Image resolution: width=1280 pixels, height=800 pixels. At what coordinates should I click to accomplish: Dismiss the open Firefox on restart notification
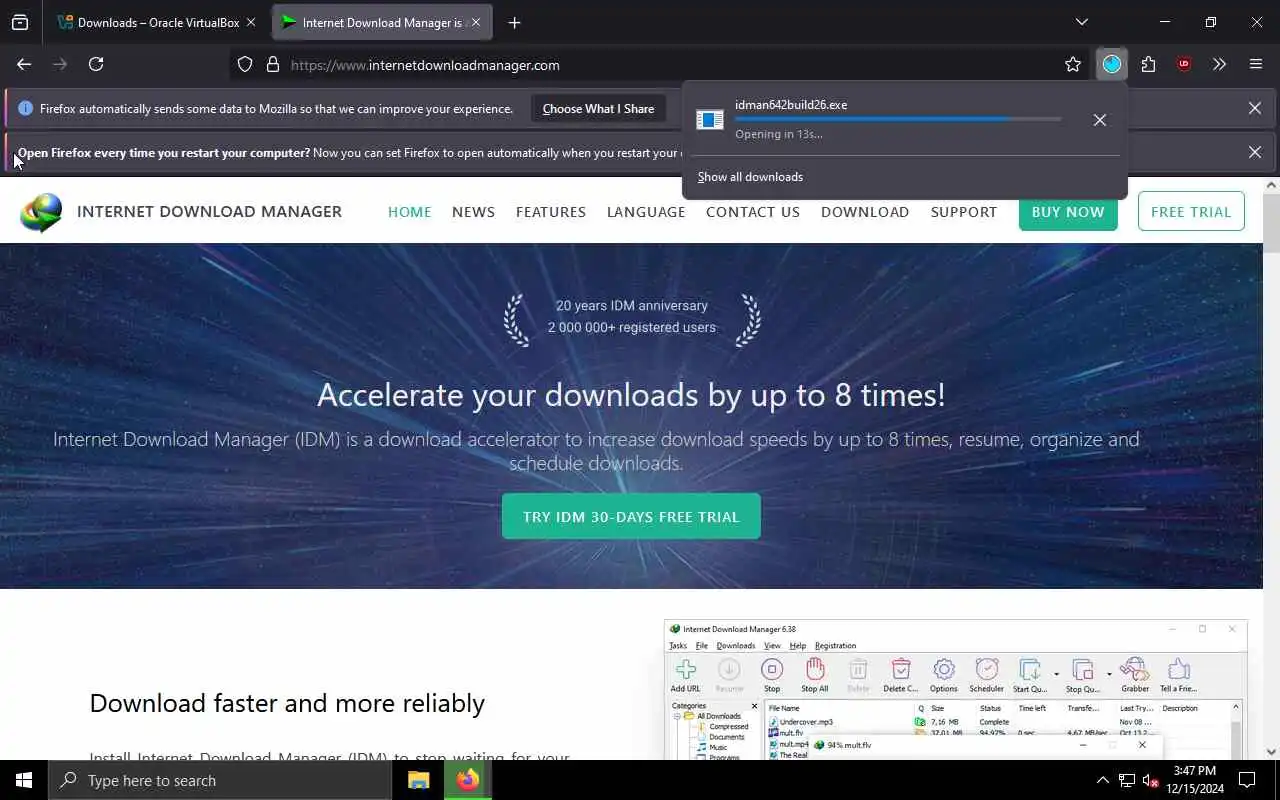(1255, 152)
